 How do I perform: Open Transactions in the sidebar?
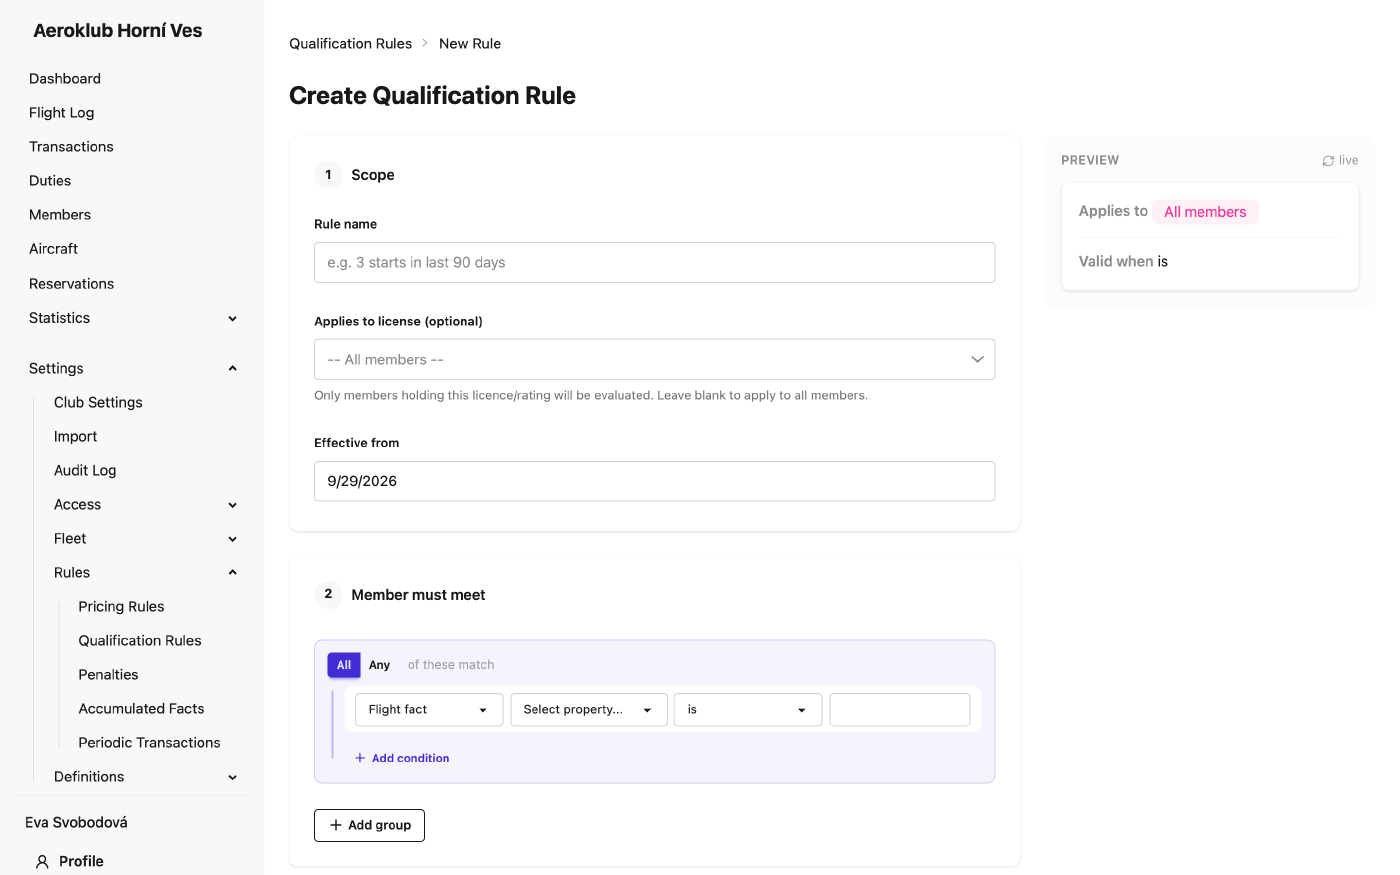(x=71, y=147)
